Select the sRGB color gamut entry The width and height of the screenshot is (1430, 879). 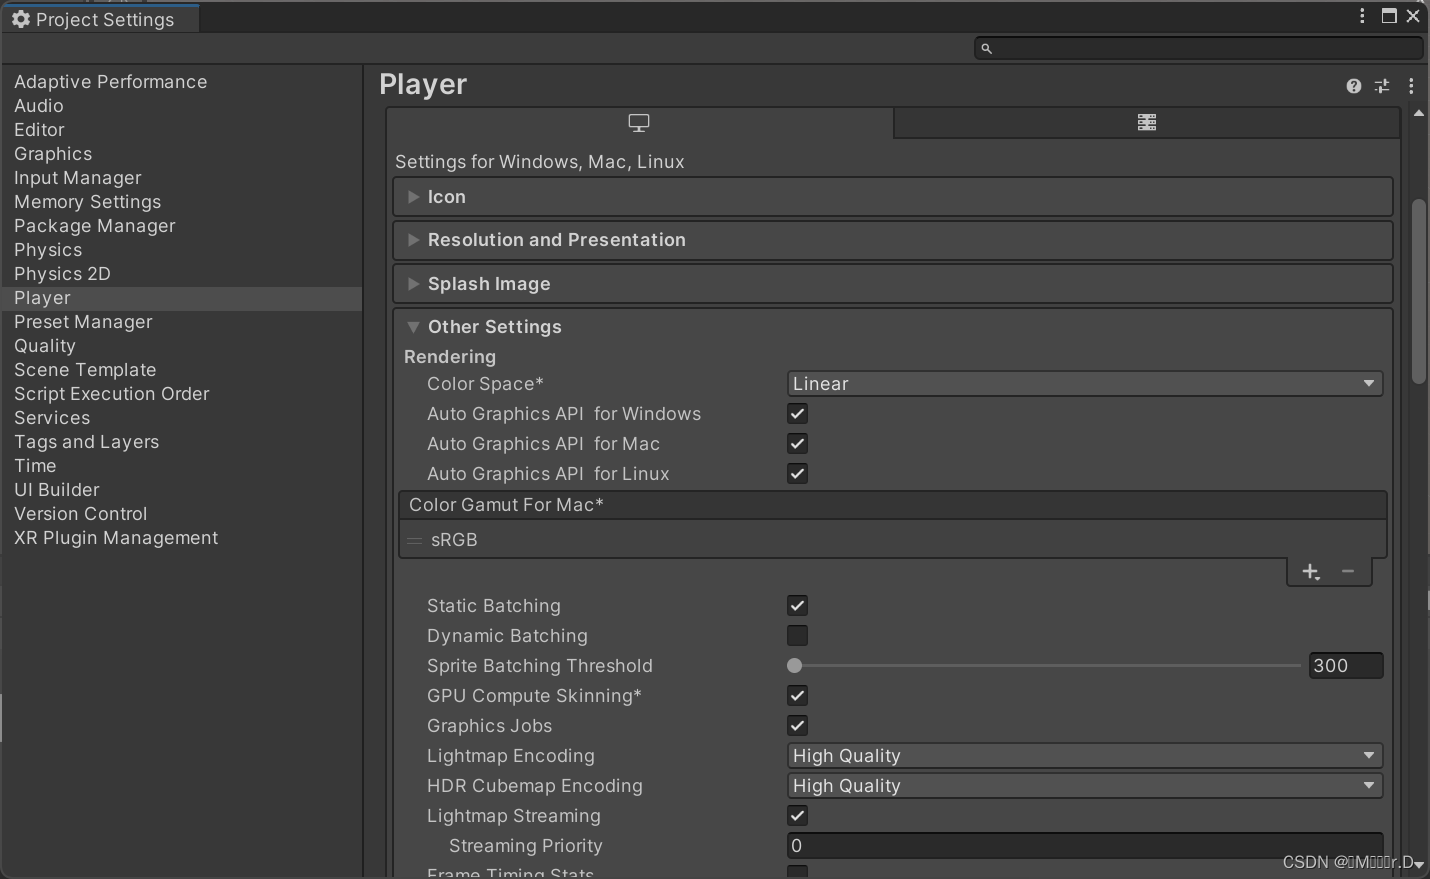[x=893, y=540]
